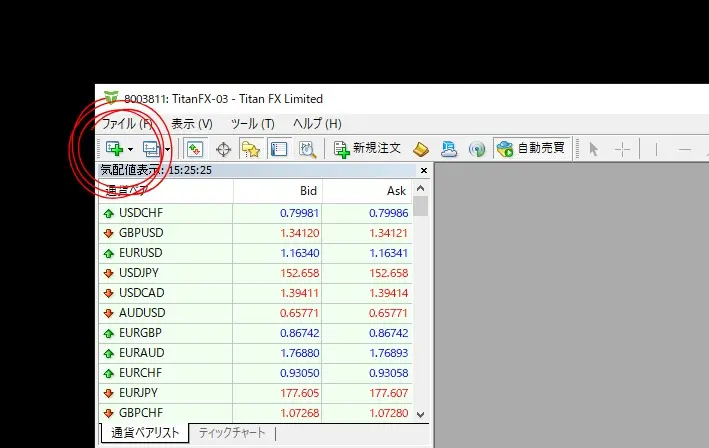Expand the profiles dropdown arrow
This screenshot has width=709, height=448.
168,149
